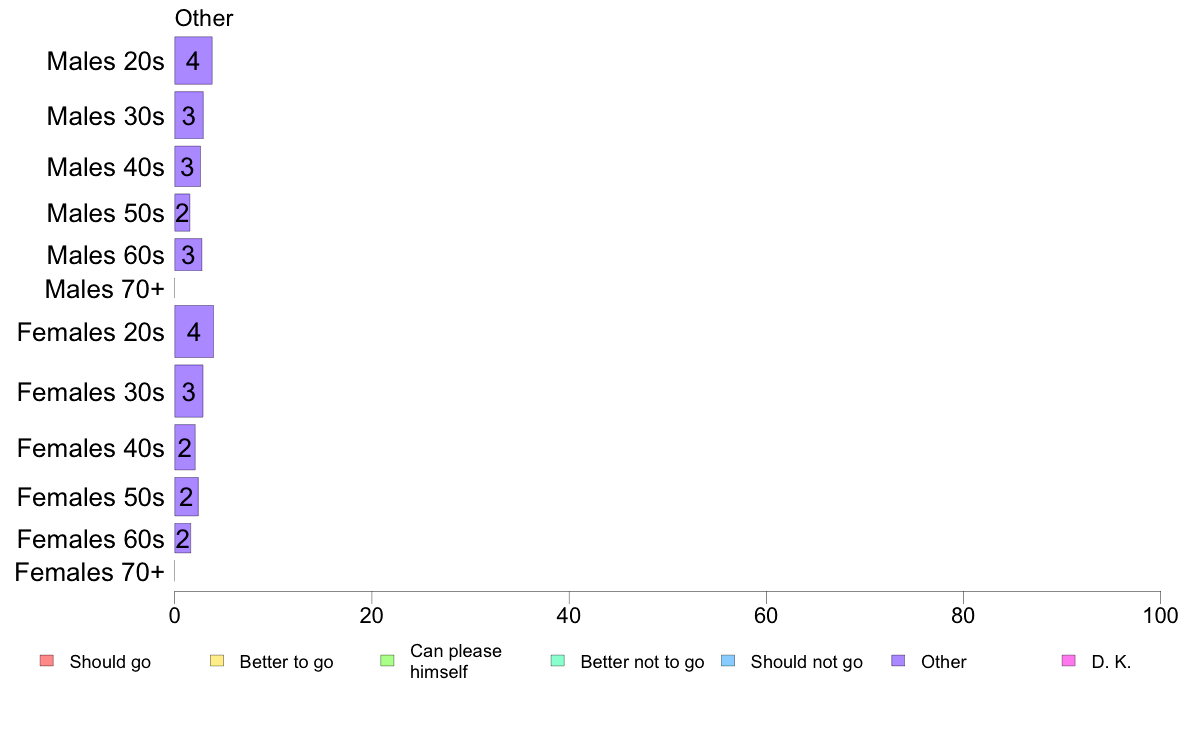Click the Other column heading
1188x736 pixels.
[204, 18]
